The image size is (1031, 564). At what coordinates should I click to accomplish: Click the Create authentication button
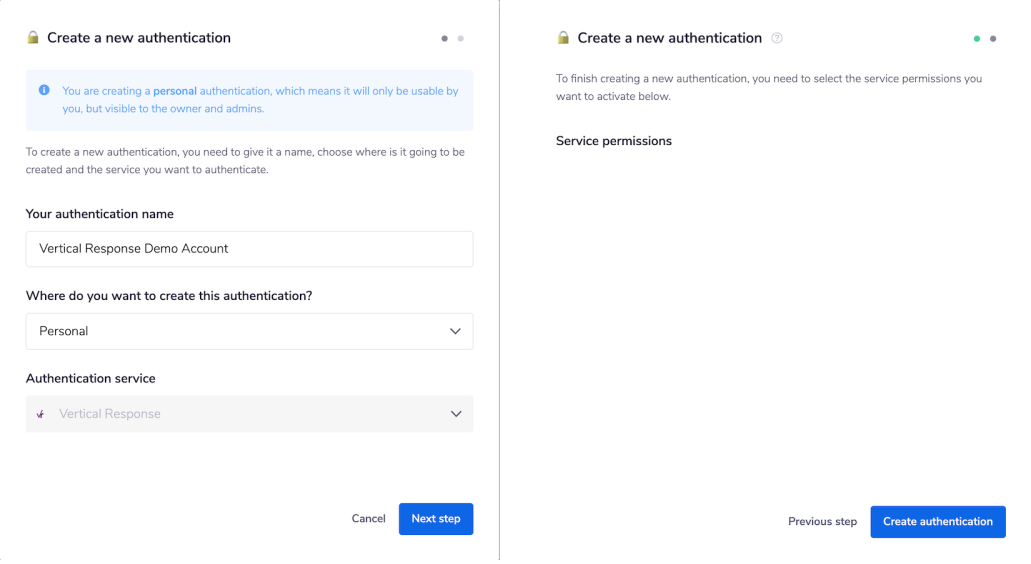click(937, 522)
